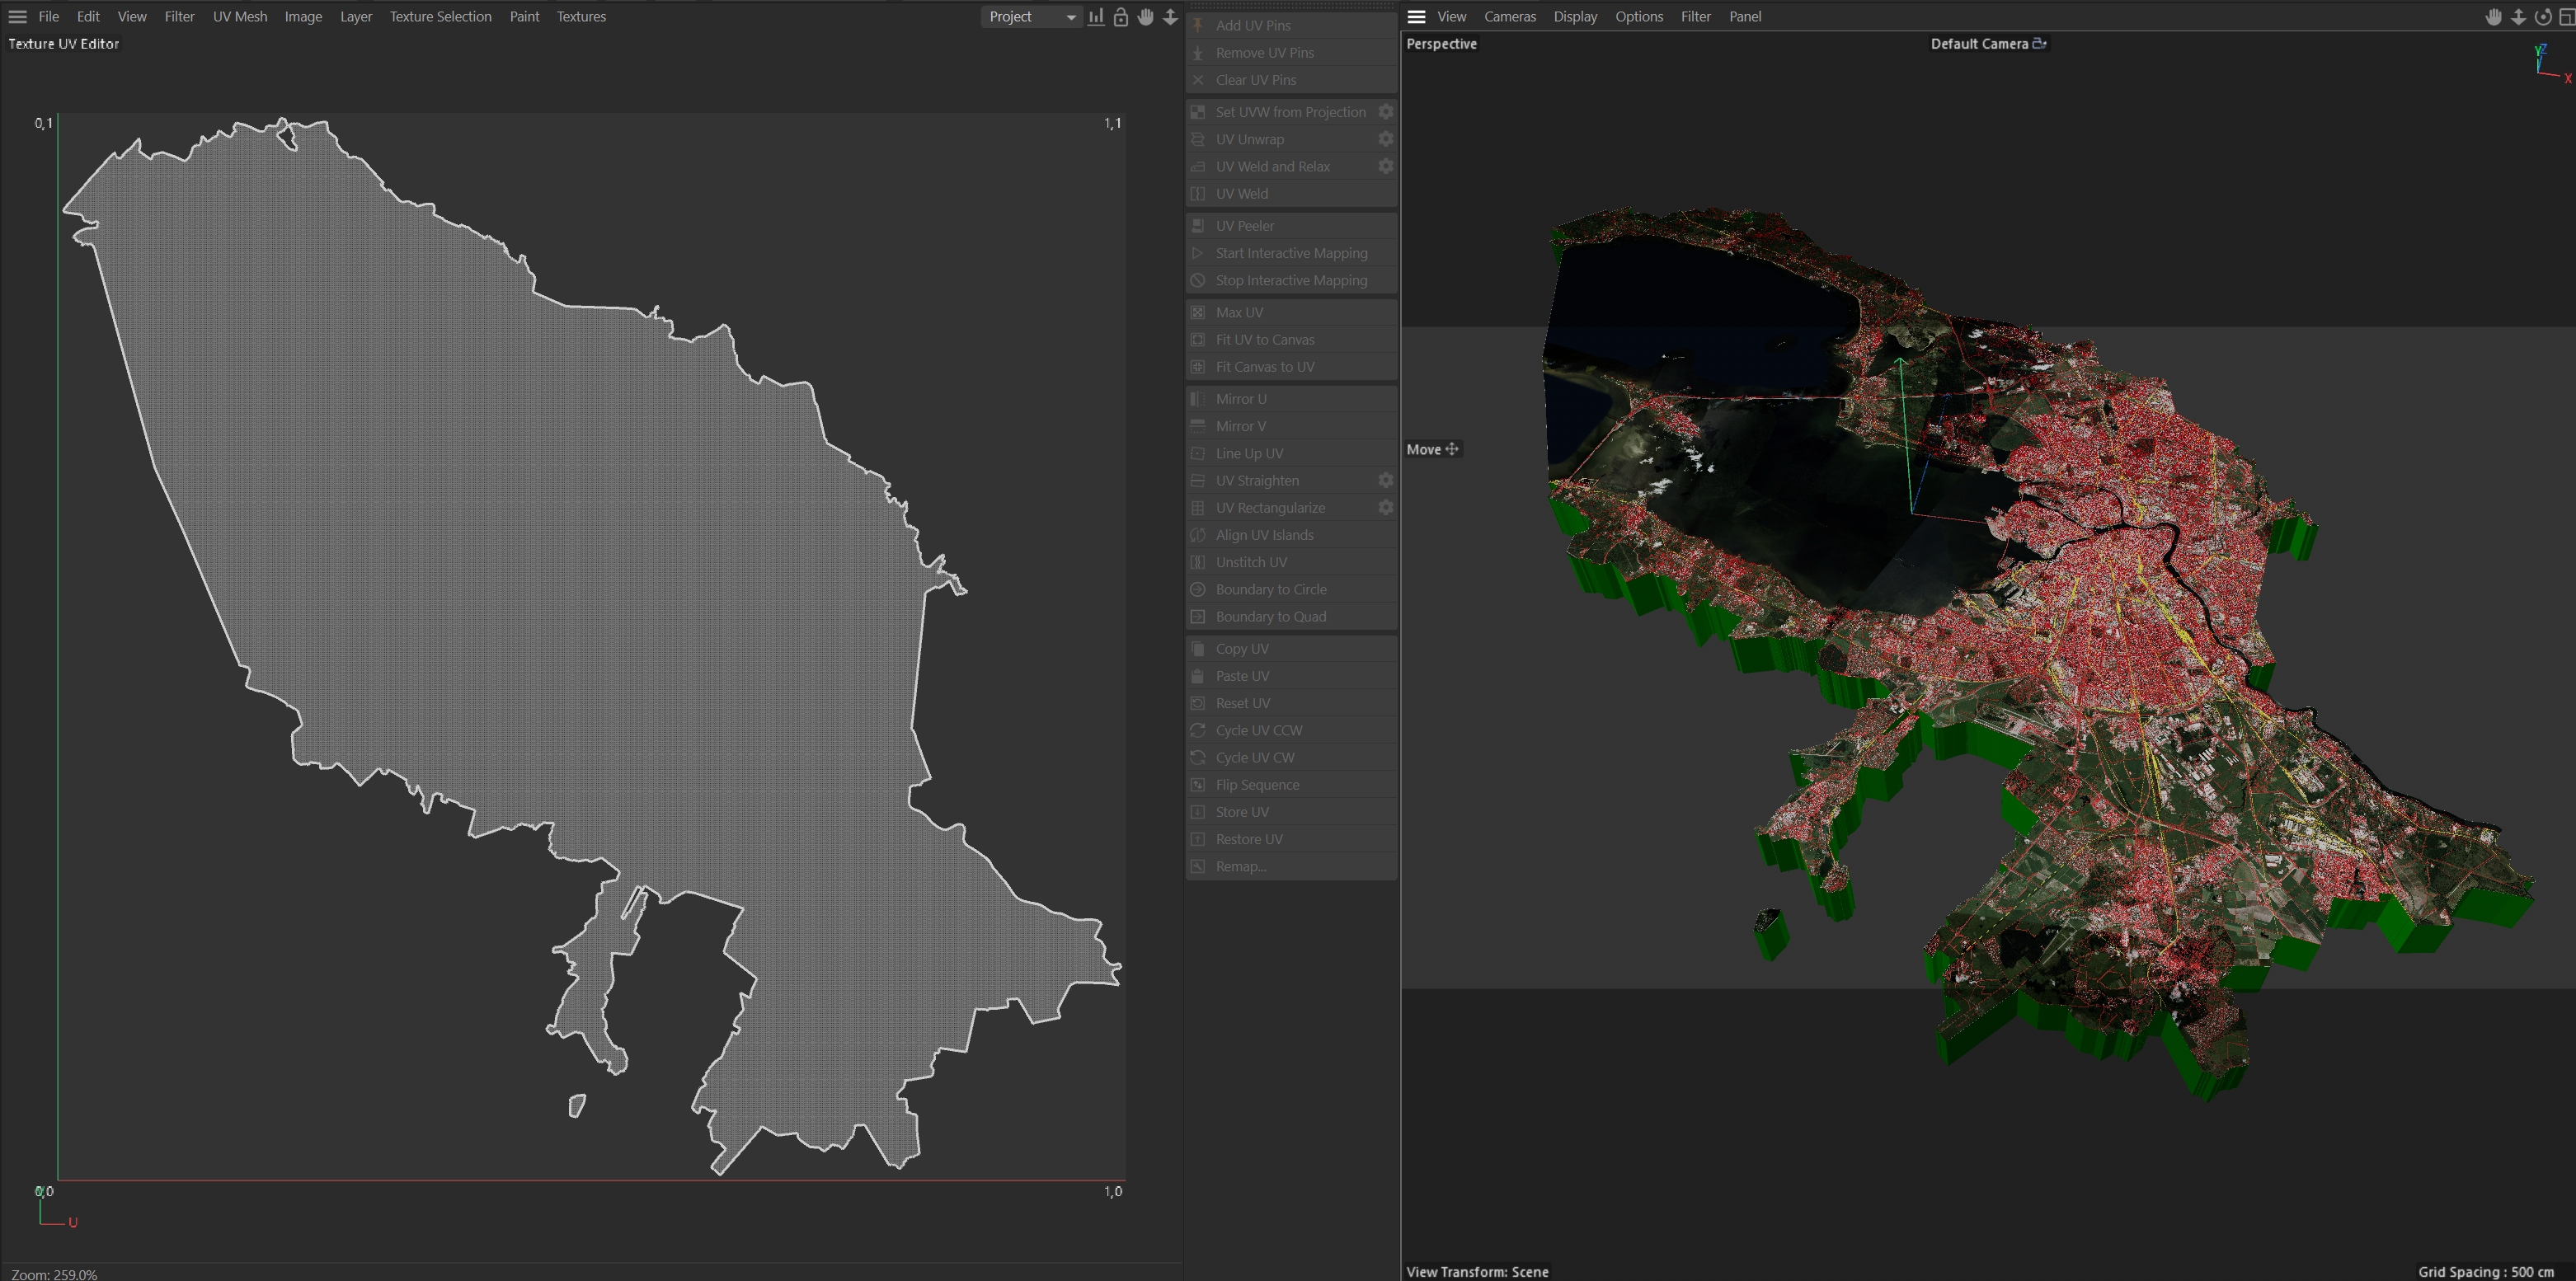Click the UV Rectangularize gear icon

(x=1386, y=507)
